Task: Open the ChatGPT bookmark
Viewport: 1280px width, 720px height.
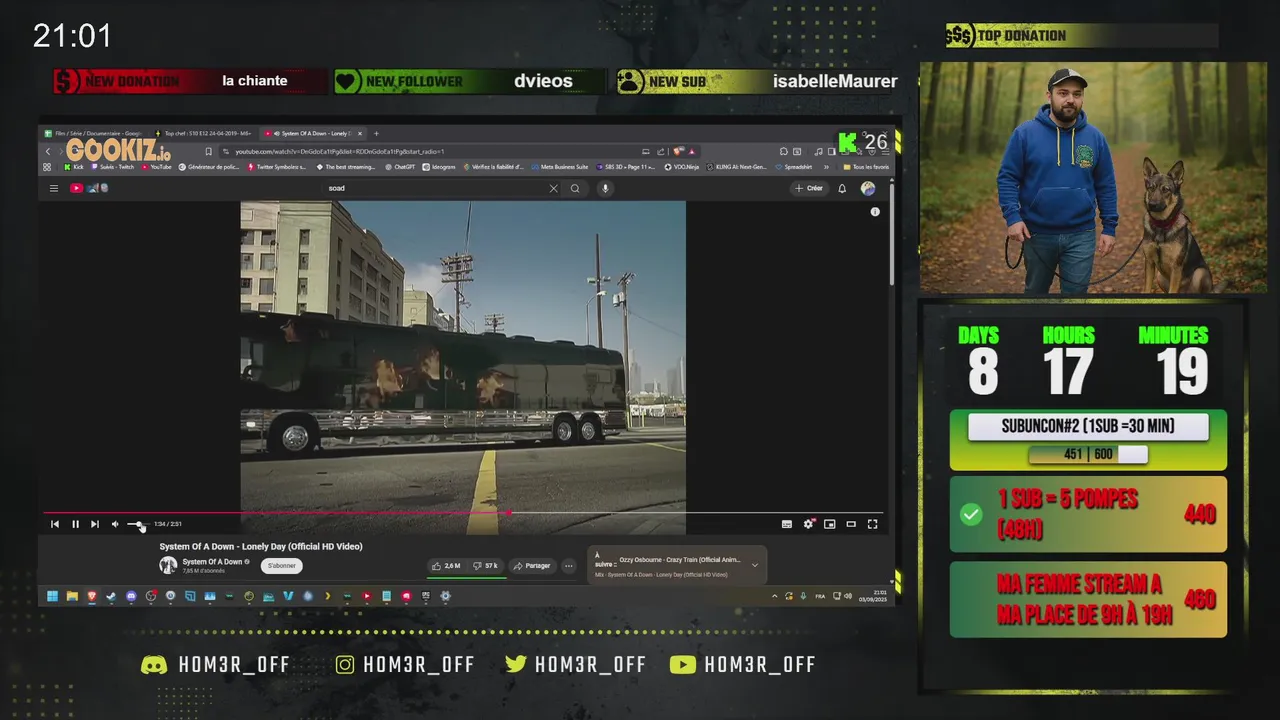Action: (399, 167)
